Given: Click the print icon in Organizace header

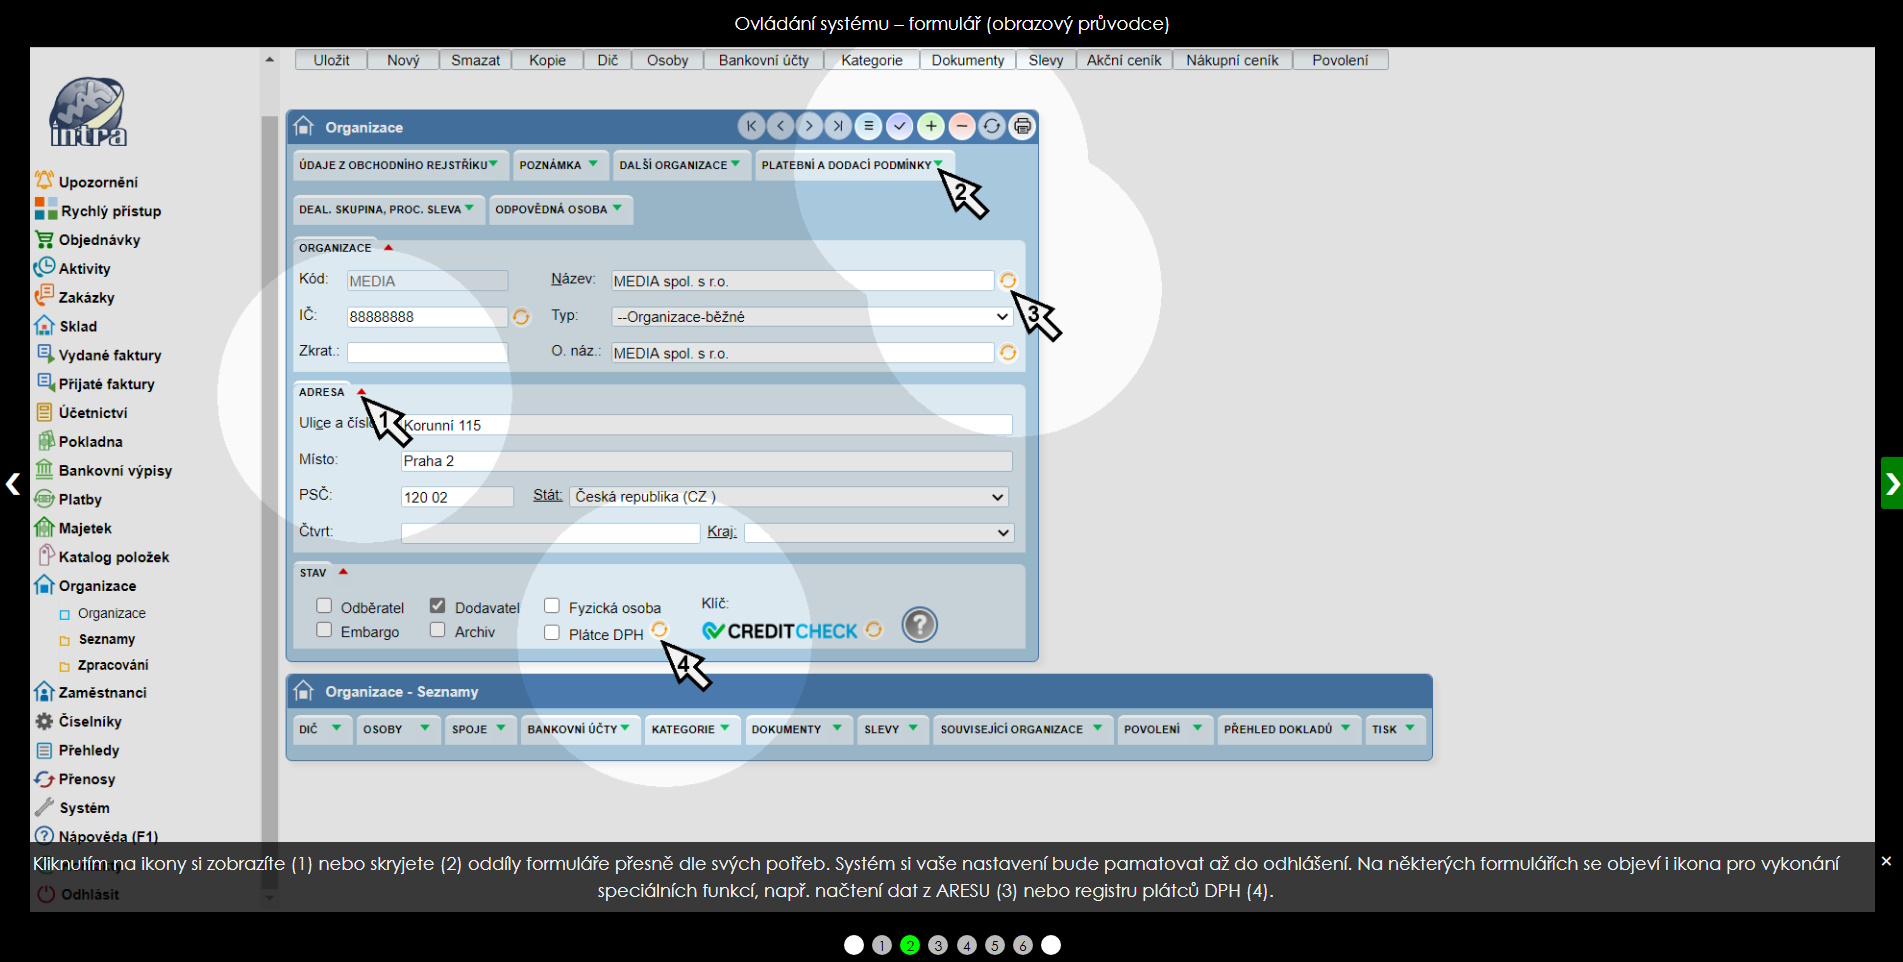Looking at the screenshot, I should point(1022,126).
